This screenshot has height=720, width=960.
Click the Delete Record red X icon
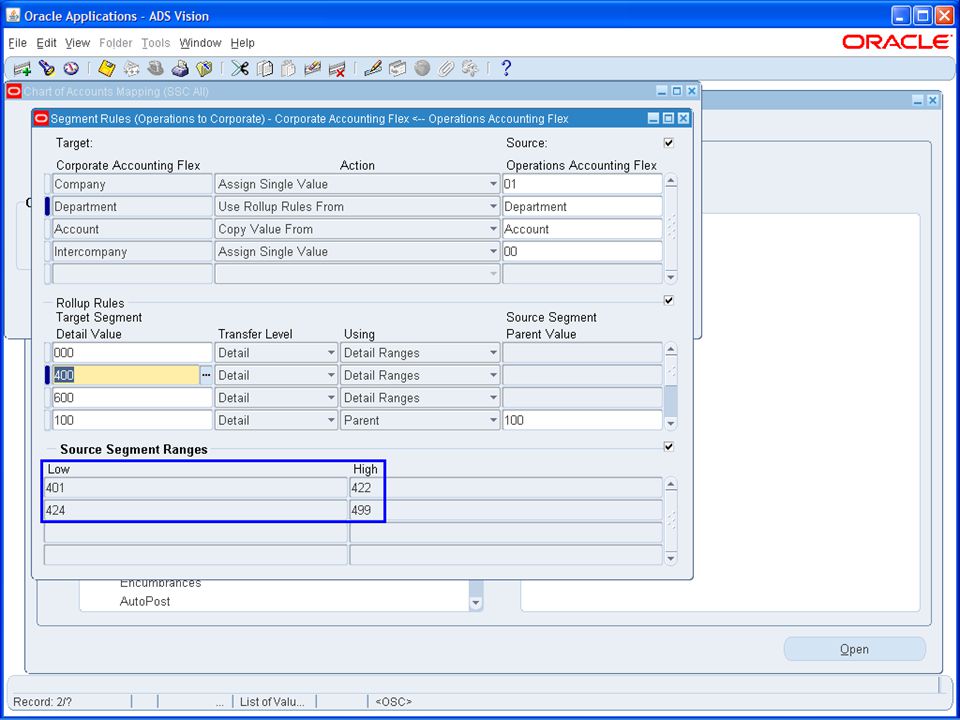337,68
